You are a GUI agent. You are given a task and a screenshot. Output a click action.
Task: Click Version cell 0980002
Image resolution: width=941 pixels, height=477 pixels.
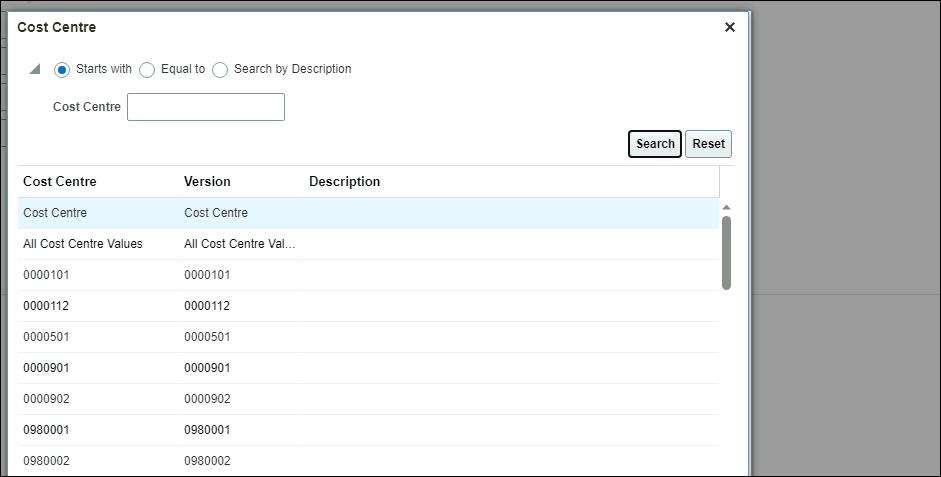click(207, 461)
